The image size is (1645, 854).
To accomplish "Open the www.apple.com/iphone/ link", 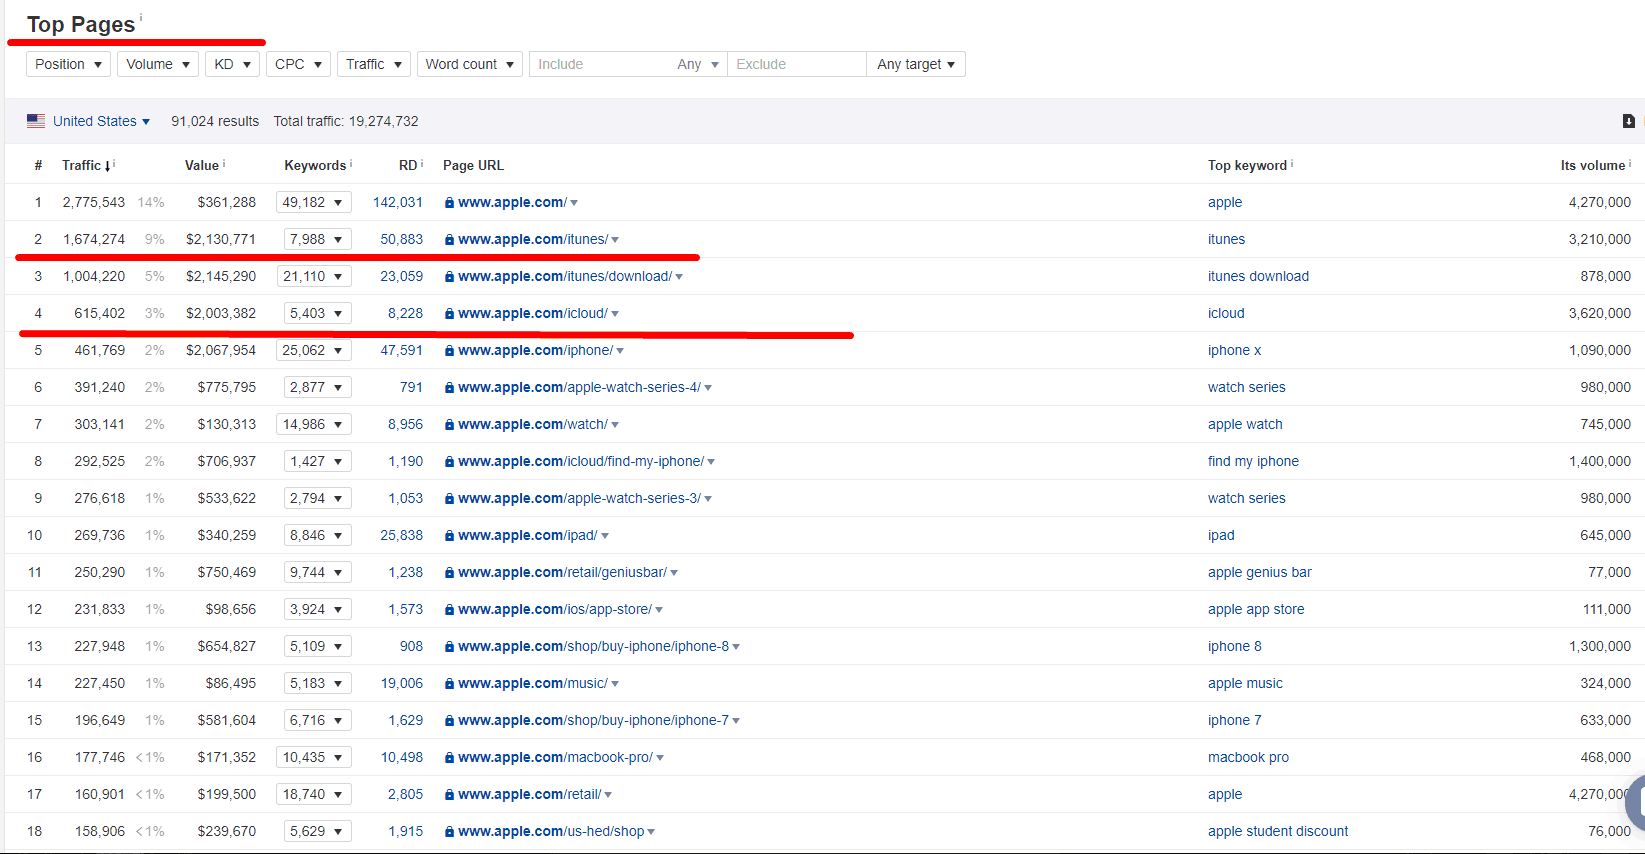I will pyautogui.click(x=535, y=350).
